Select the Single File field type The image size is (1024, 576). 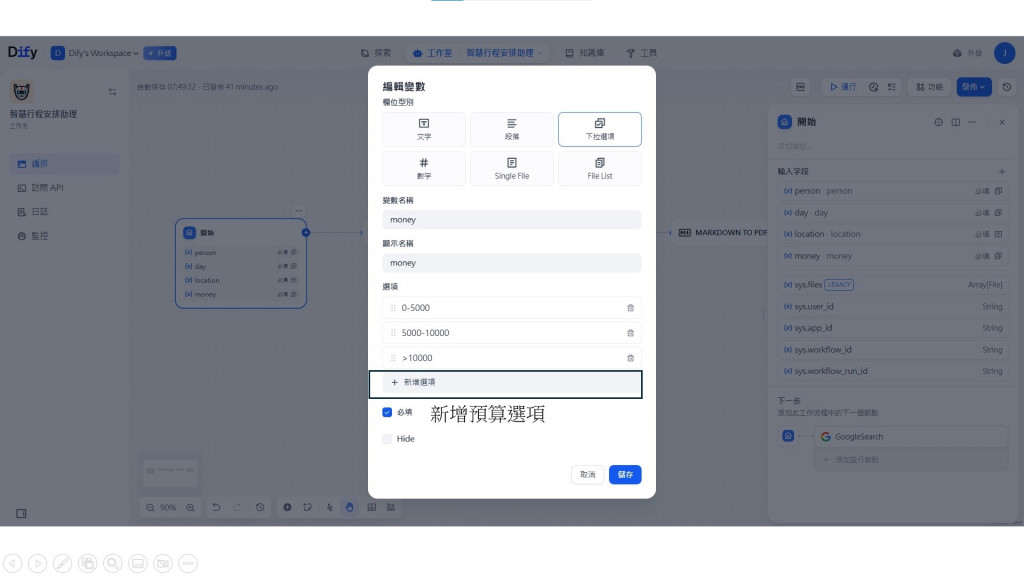click(511, 168)
